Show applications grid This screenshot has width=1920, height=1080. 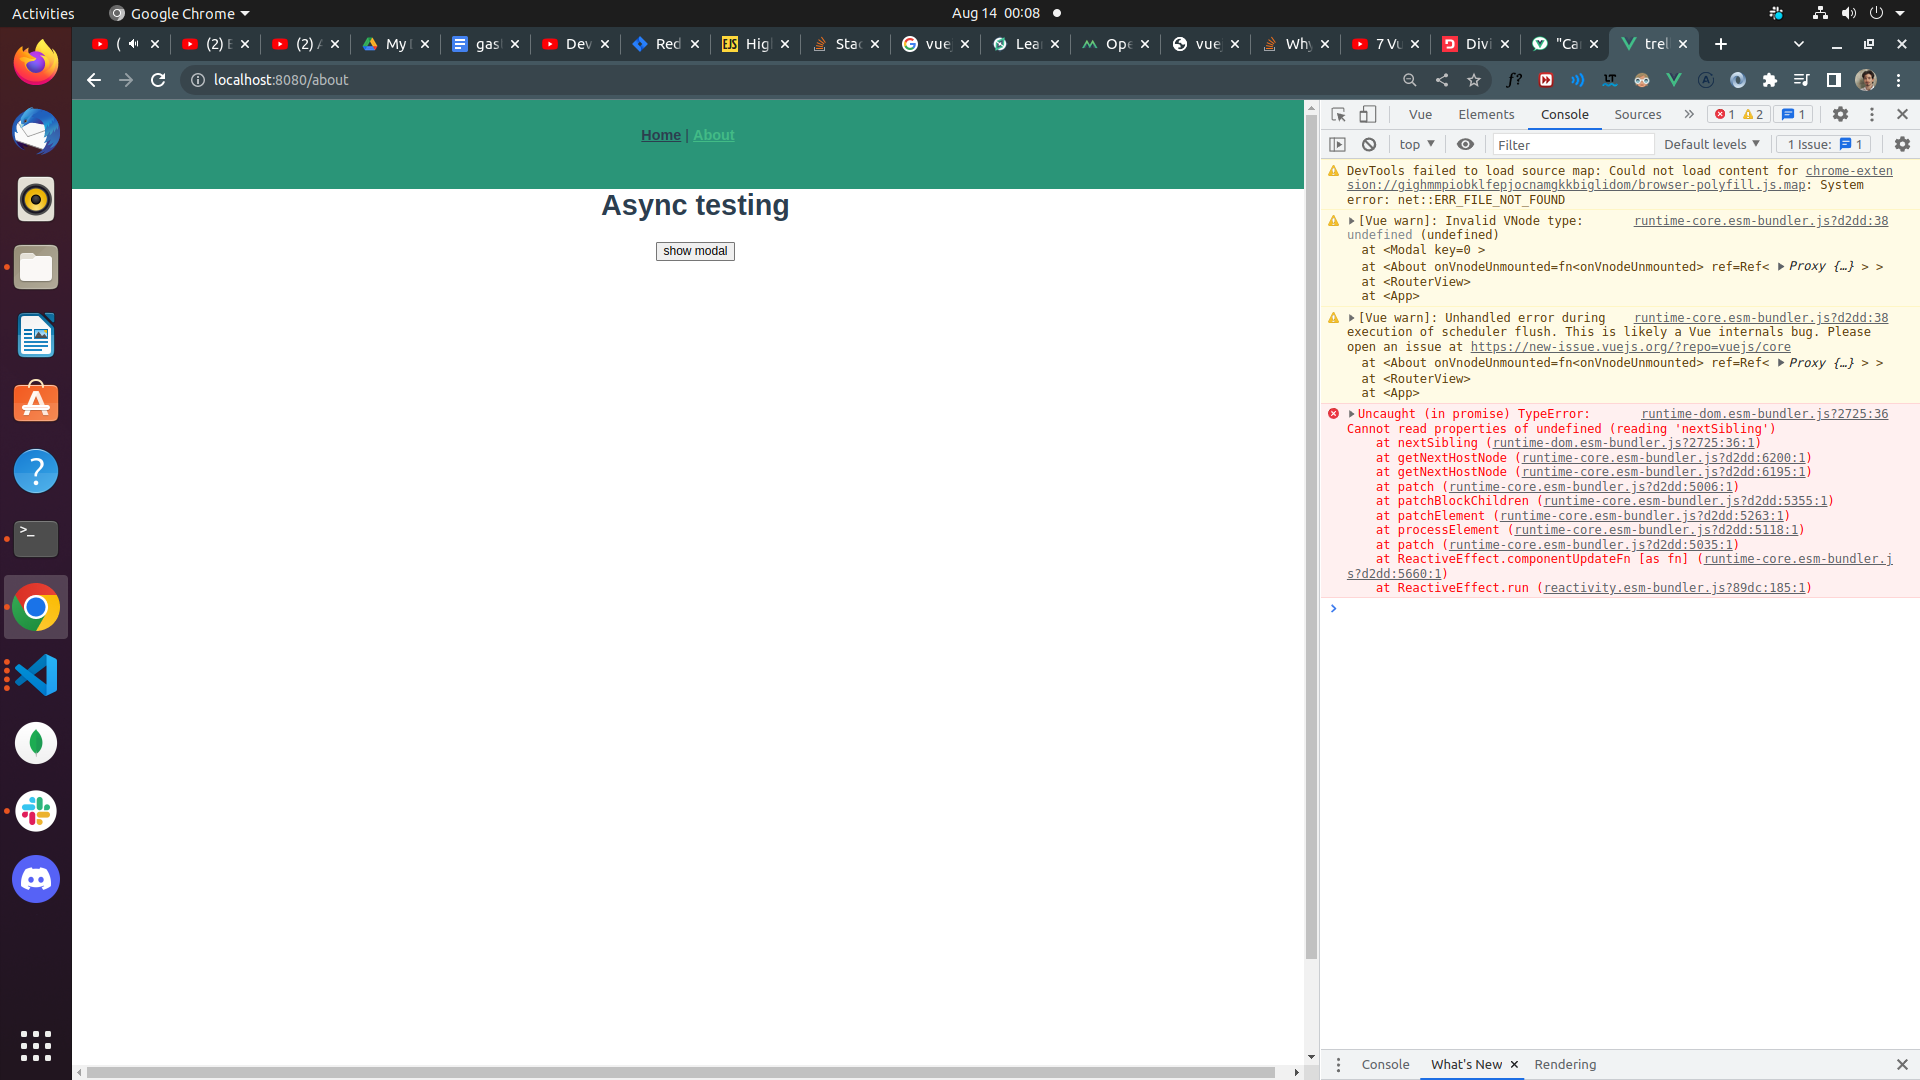point(36,1045)
